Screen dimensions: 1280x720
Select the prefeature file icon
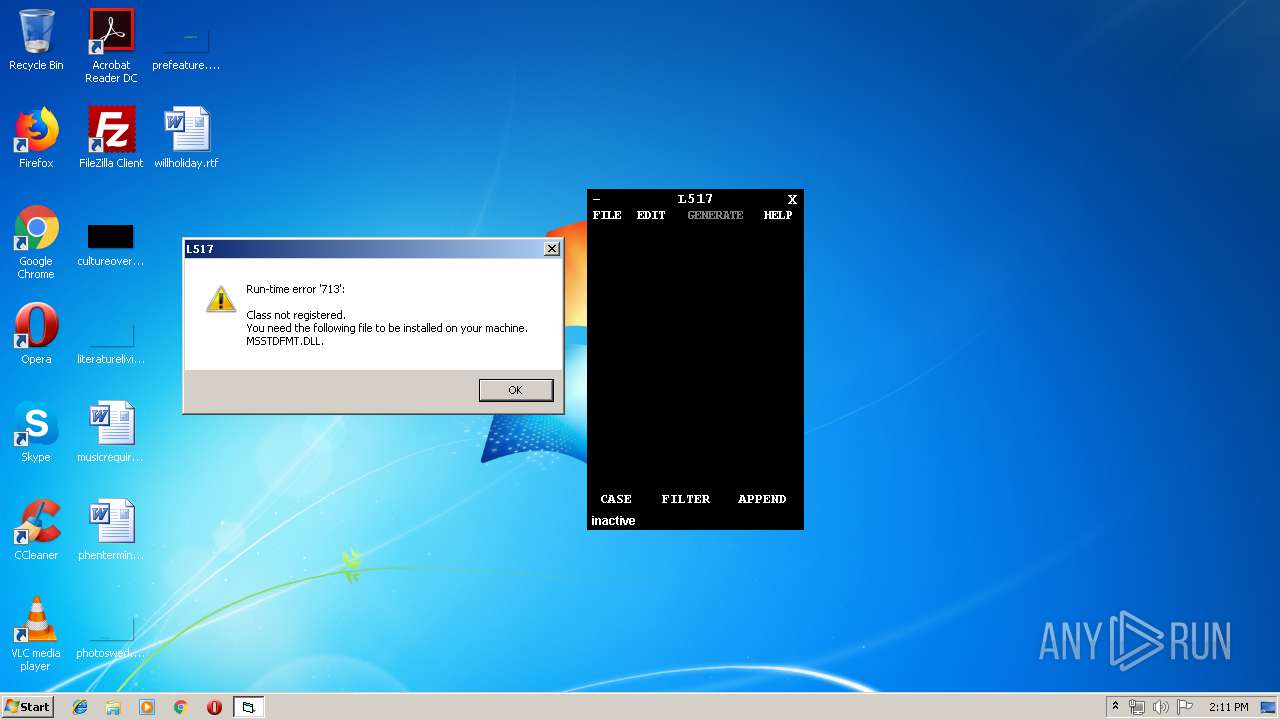click(x=186, y=46)
